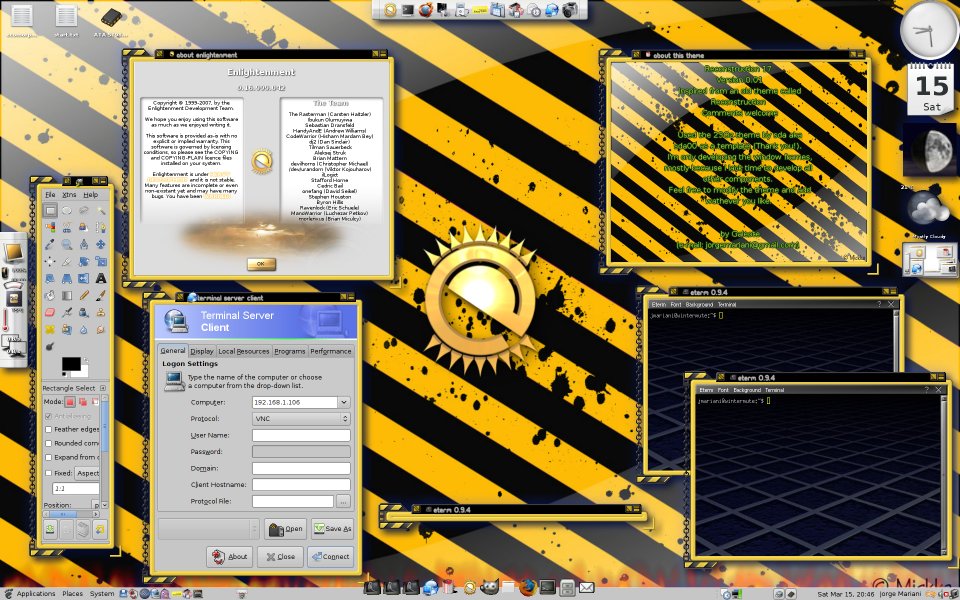Open the file cabinet icon in bottom dock

[x=568, y=588]
